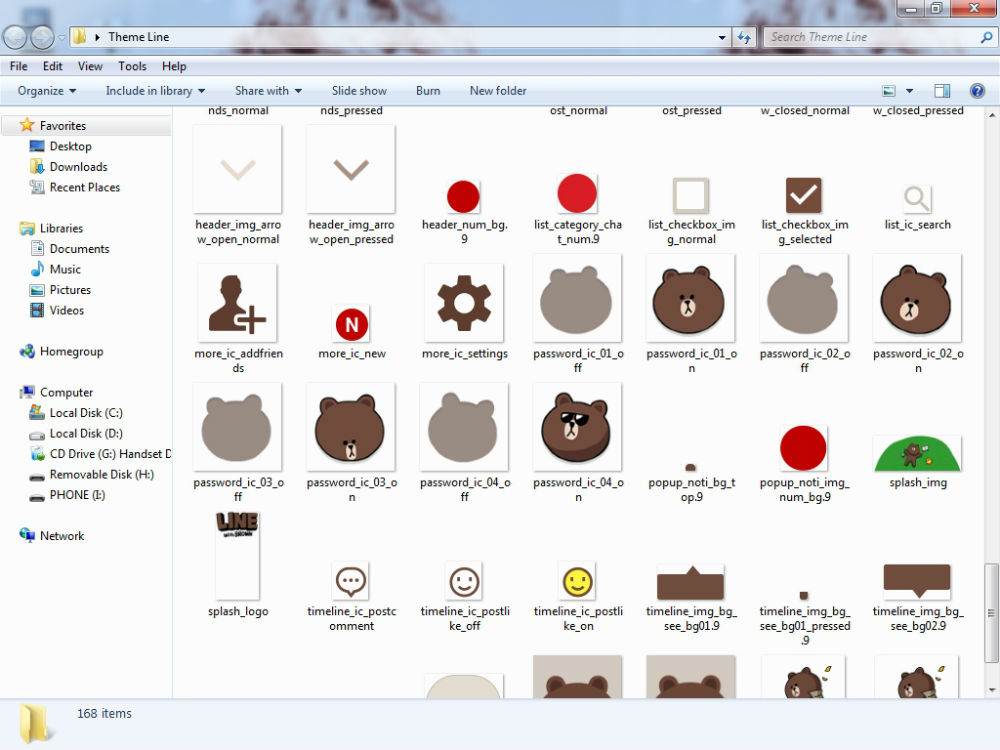
Task: Select the password_ic_01_off thumbnail
Action: (577, 298)
